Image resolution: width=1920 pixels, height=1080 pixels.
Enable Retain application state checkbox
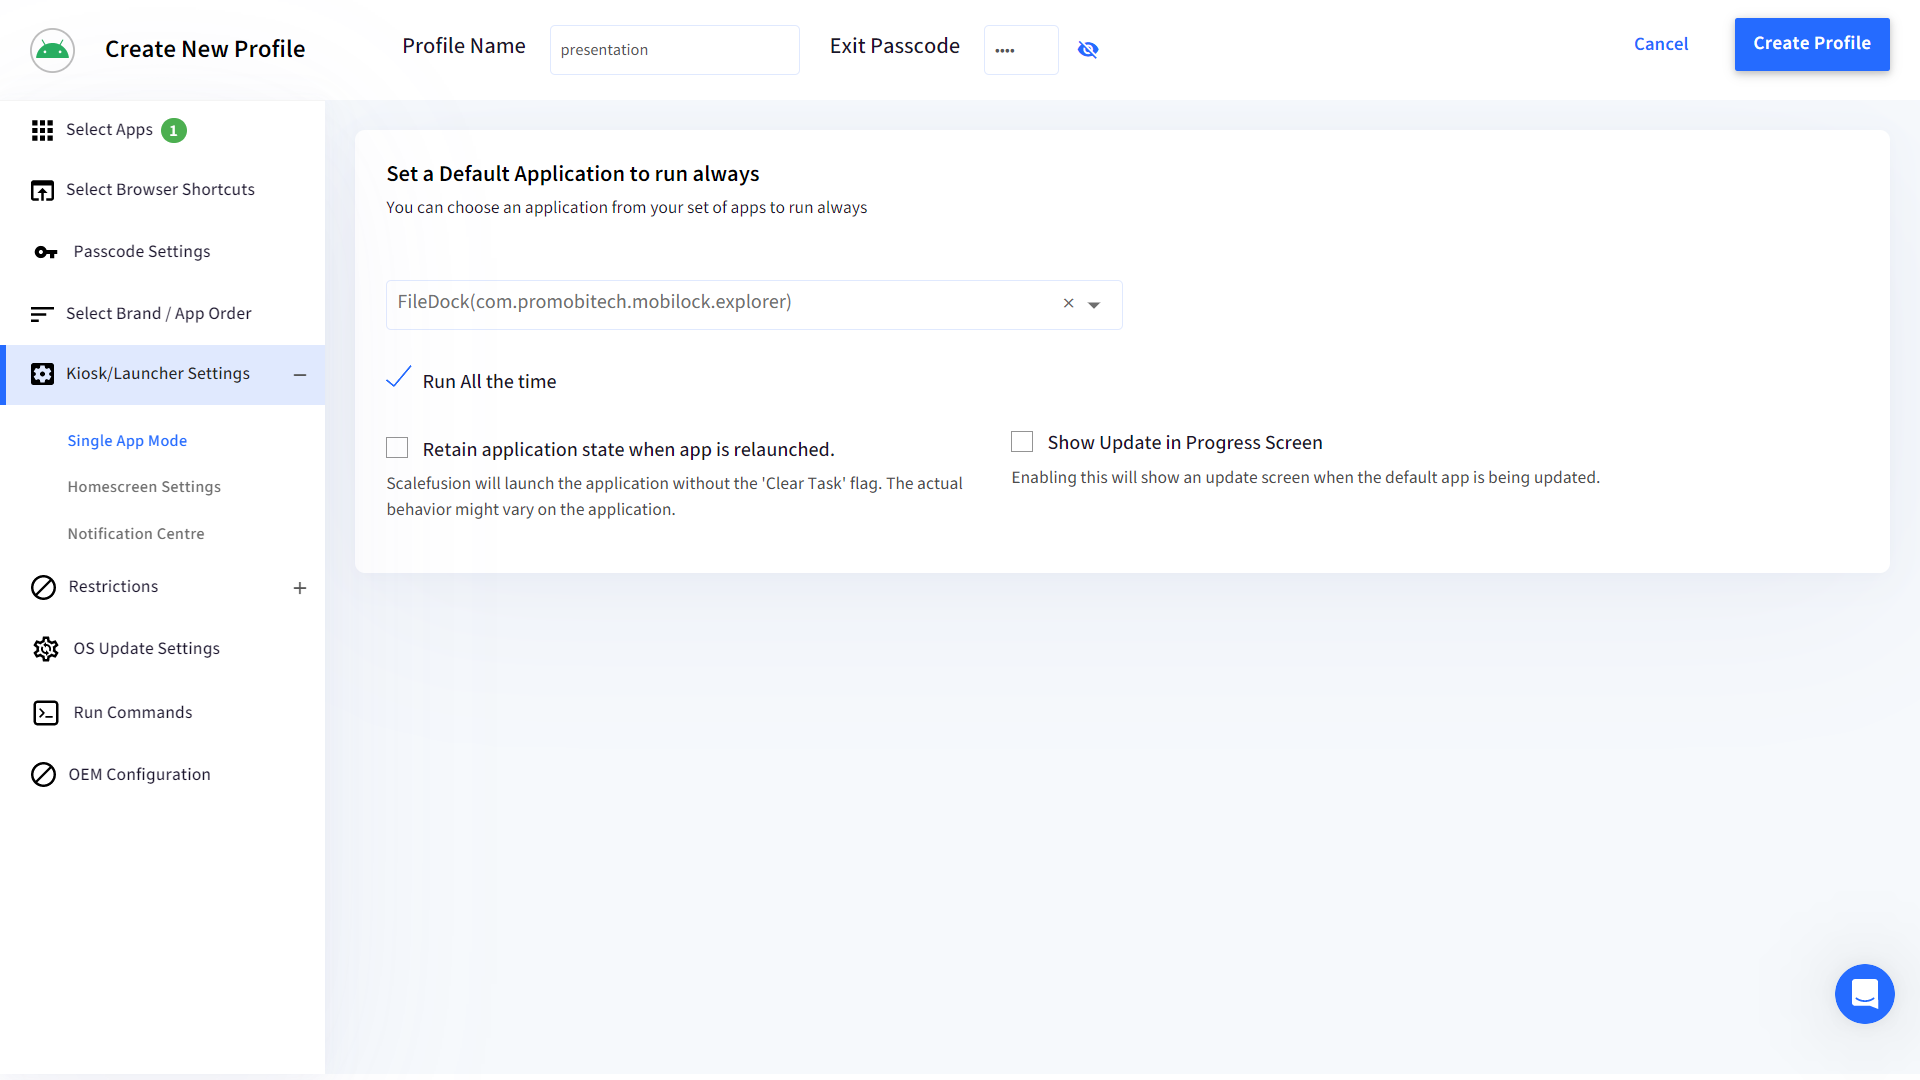click(397, 448)
